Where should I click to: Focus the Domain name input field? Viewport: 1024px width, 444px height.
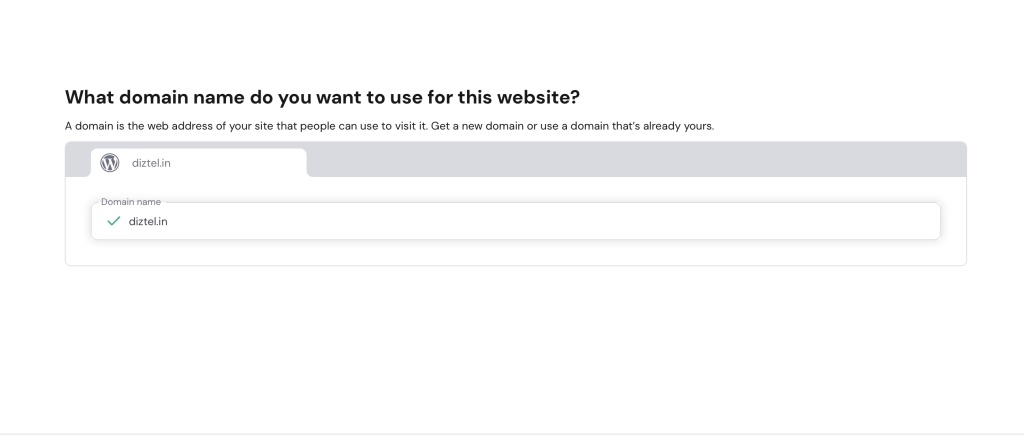[x=515, y=221]
